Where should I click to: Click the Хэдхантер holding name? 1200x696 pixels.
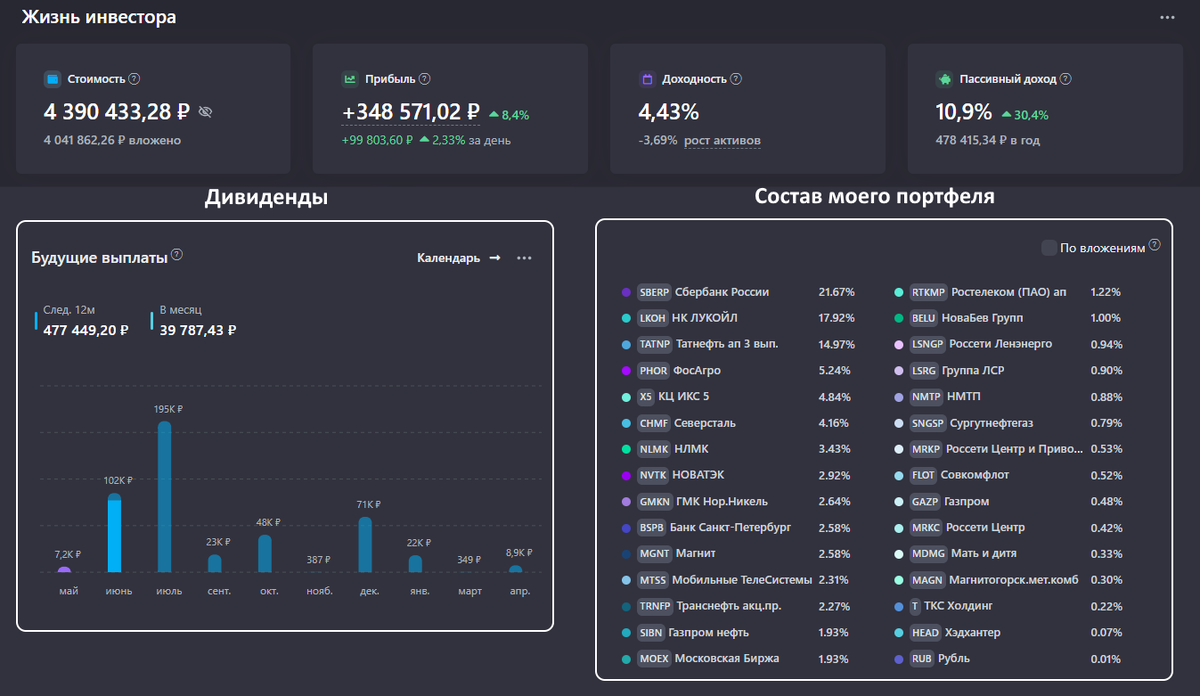click(974, 632)
